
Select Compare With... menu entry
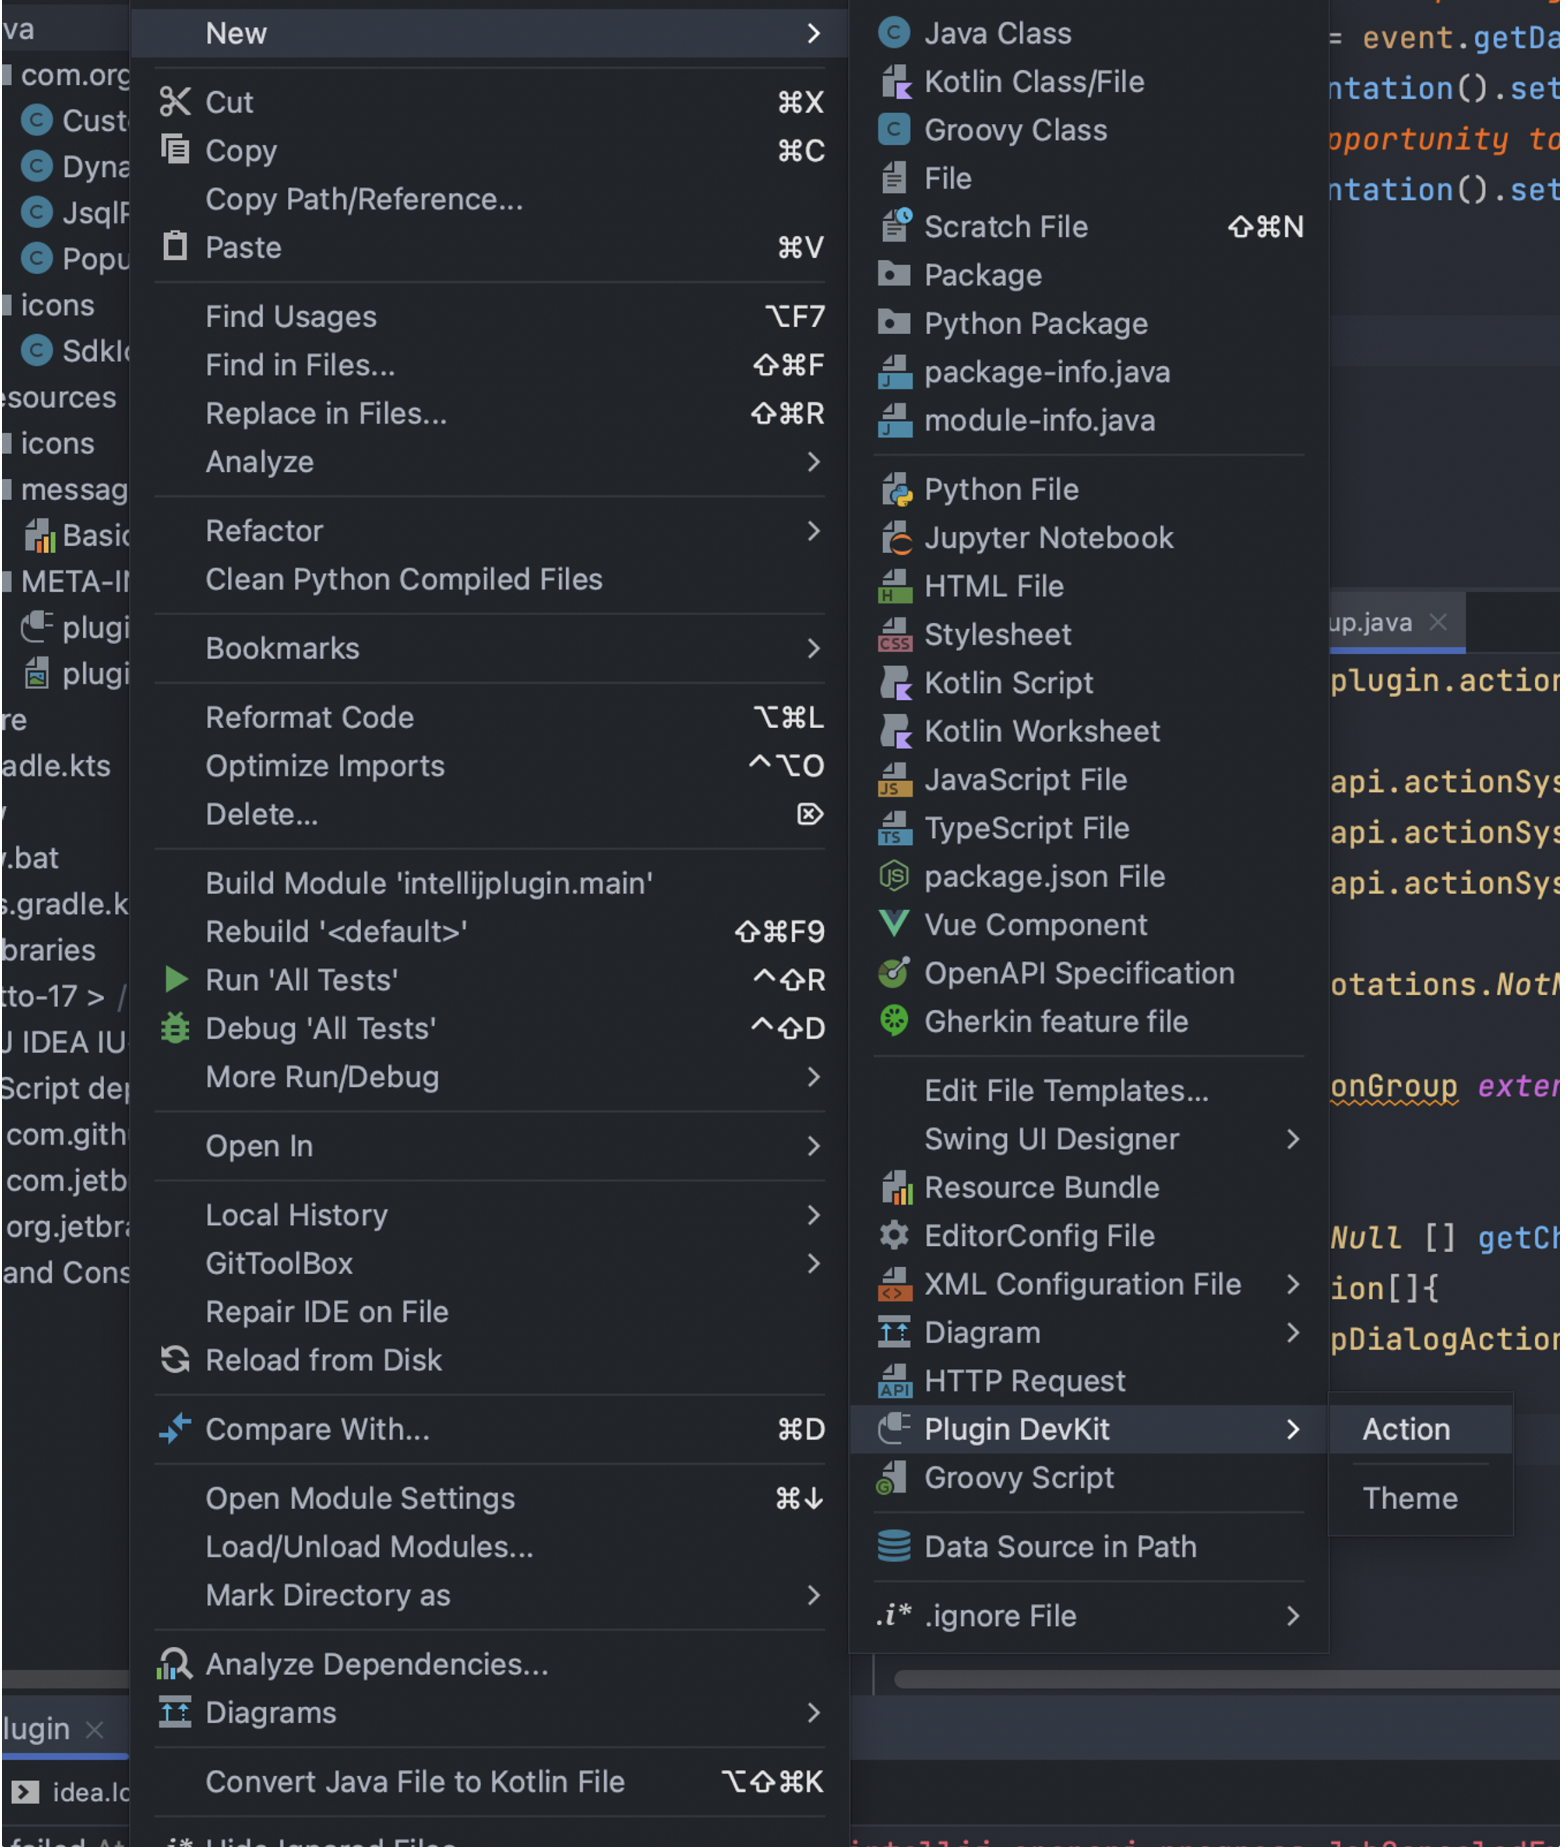point(490,1430)
